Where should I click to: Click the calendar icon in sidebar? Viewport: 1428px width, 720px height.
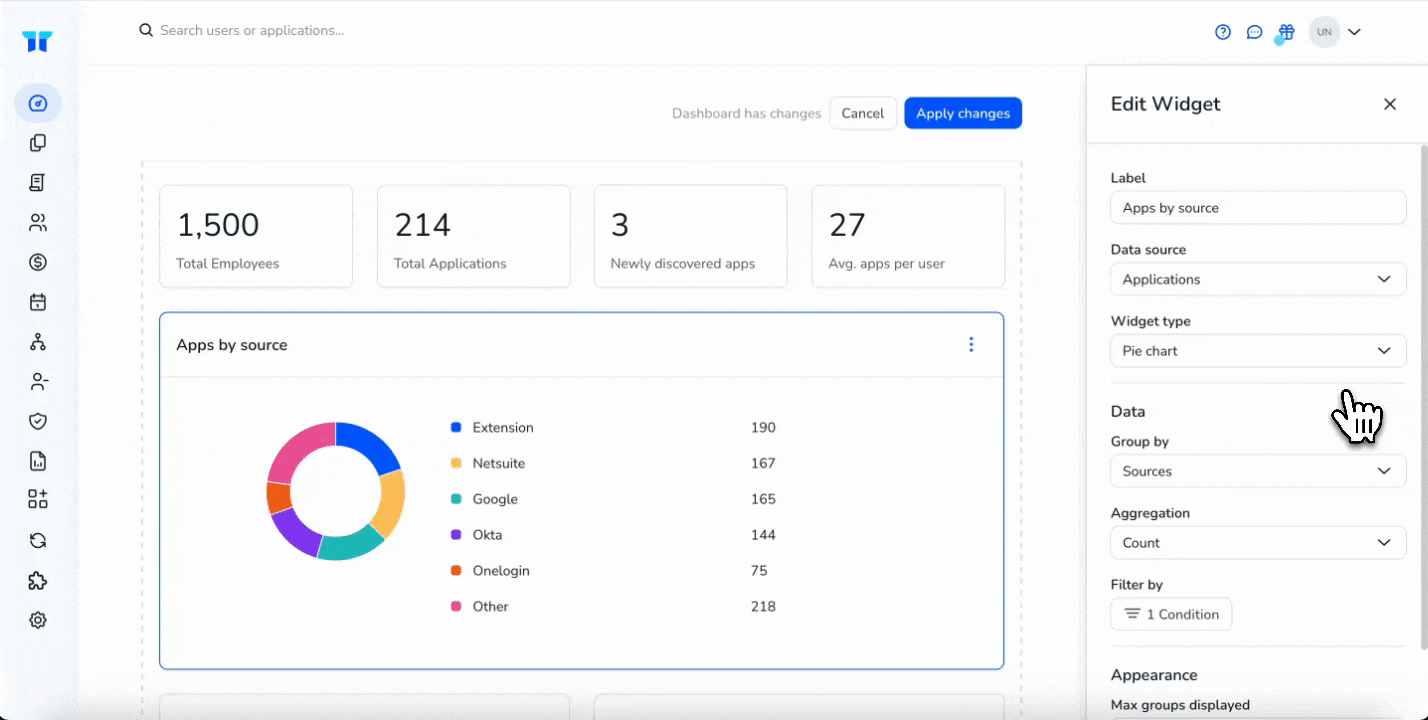[x=38, y=302]
